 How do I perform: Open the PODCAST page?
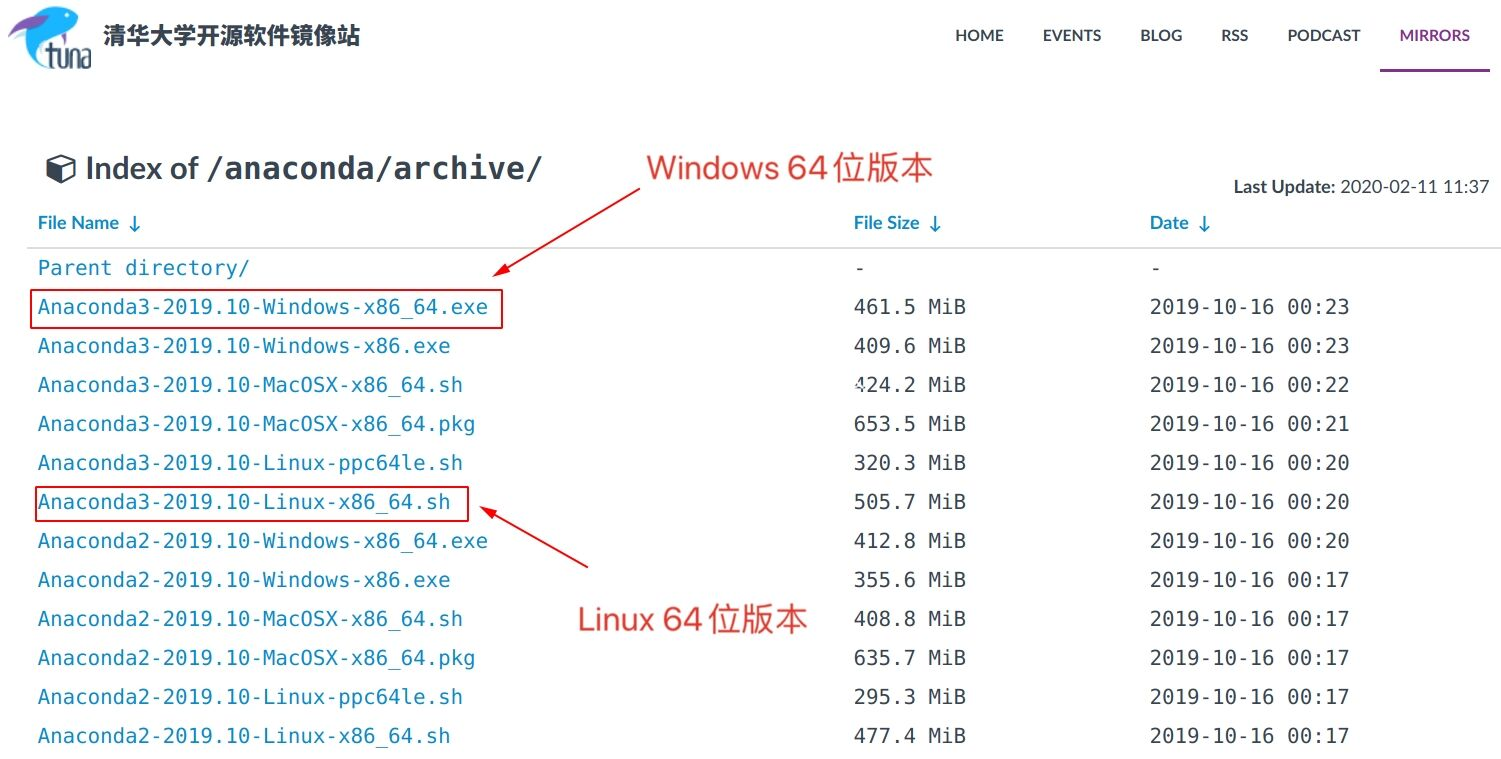coord(1322,35)
